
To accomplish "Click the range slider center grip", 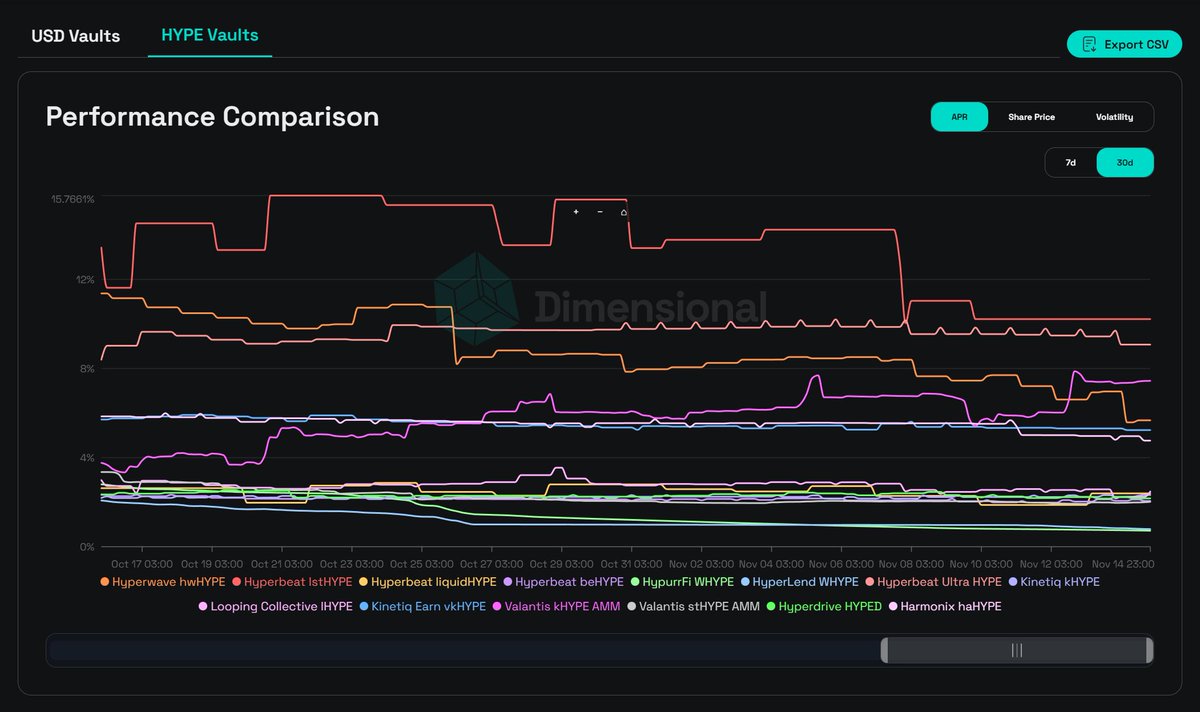I will [x=1017, y=650].
